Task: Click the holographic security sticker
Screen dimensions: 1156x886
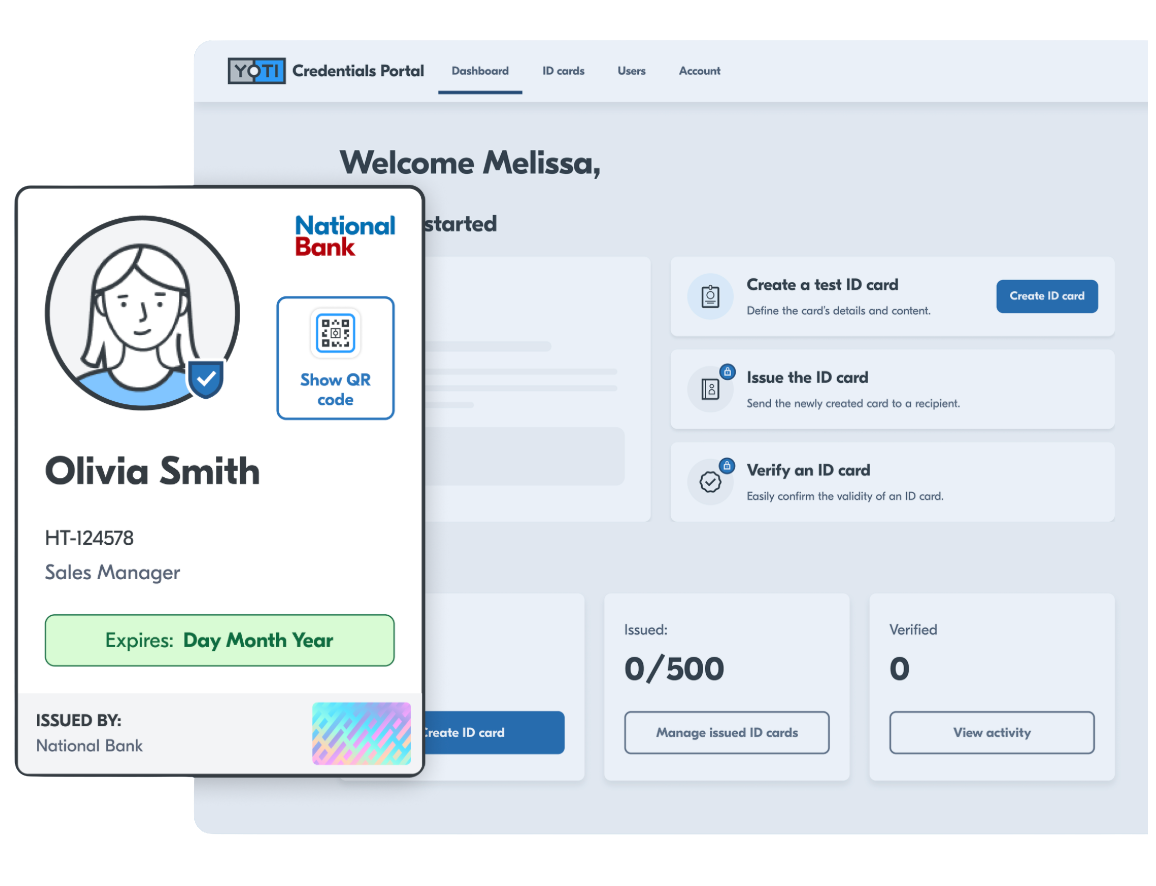Action: (x=361, y=733)
